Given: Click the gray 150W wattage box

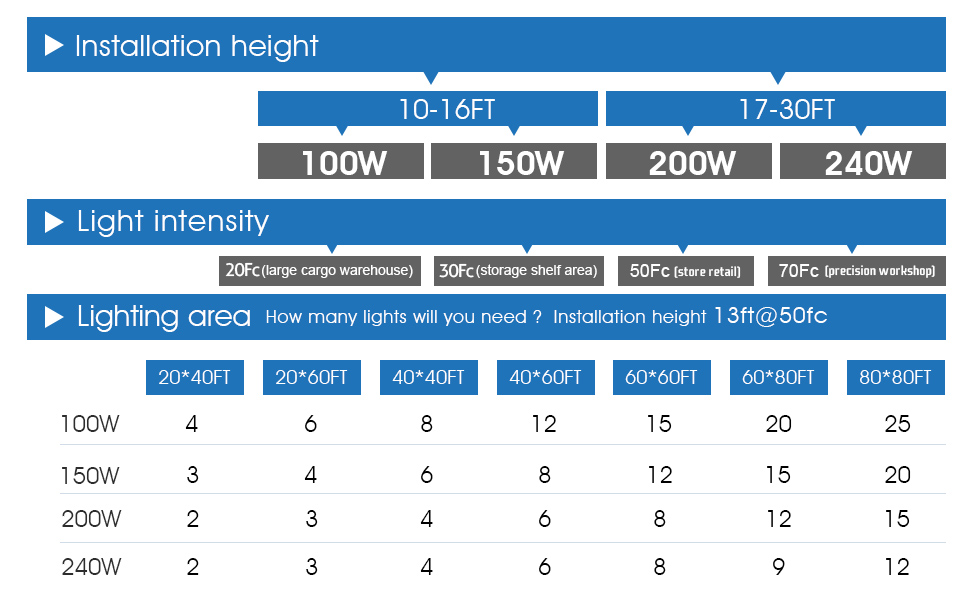Looking at the screenshot, I should (x=514, y=162).
